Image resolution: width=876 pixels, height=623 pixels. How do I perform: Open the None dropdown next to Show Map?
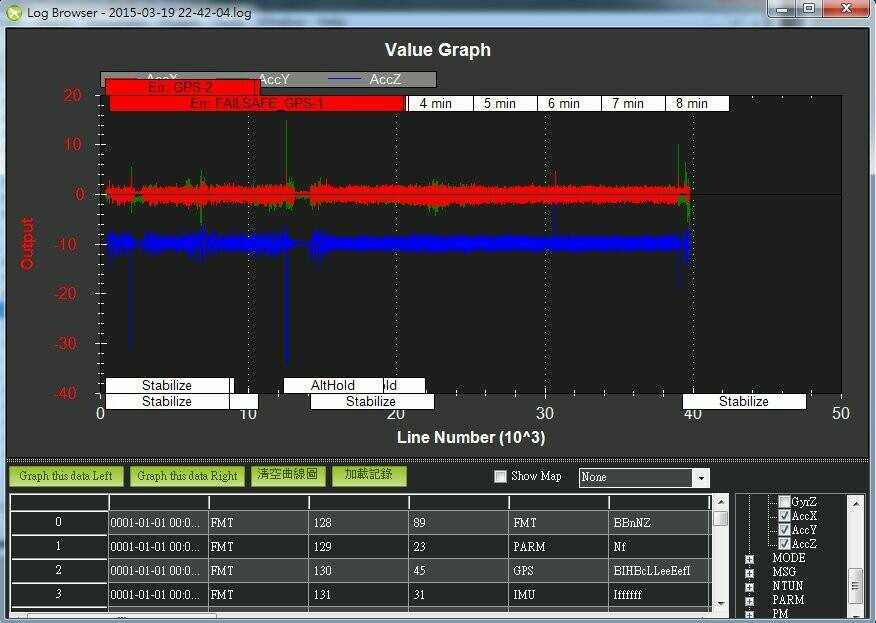tap(700, 478)
